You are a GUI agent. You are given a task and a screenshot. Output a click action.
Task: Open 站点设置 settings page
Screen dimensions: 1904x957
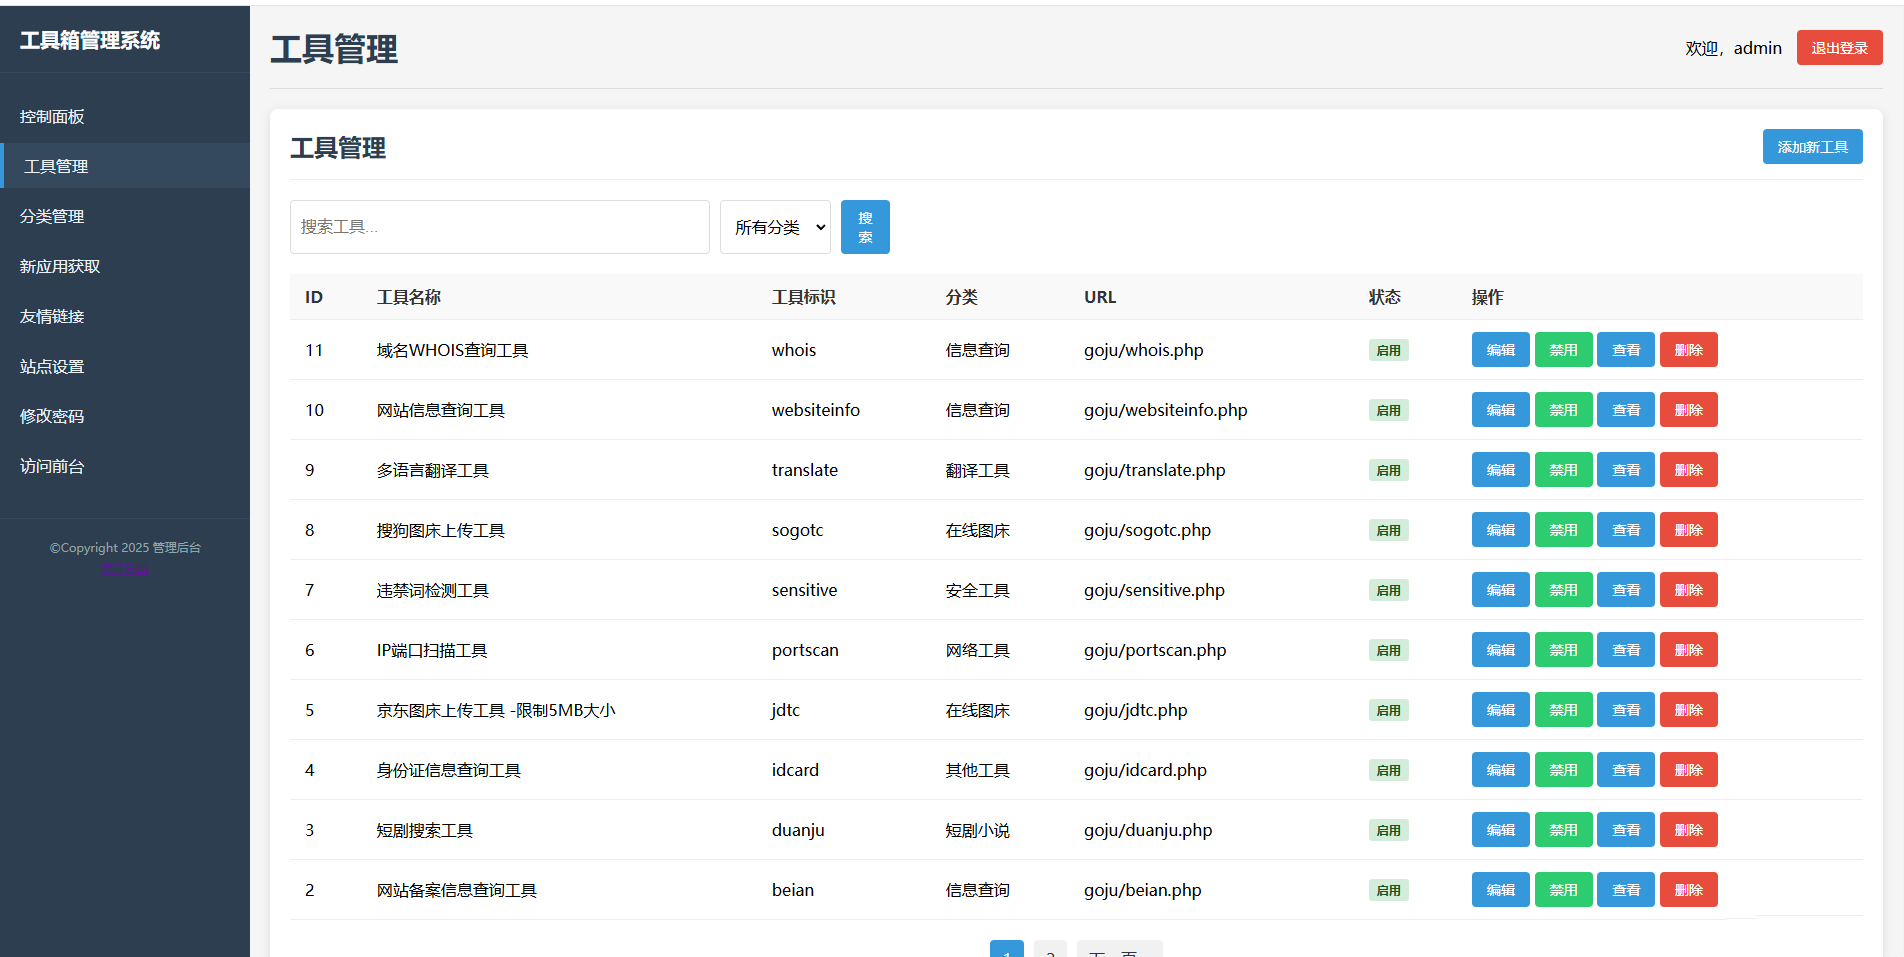click(x=52, y=366)
